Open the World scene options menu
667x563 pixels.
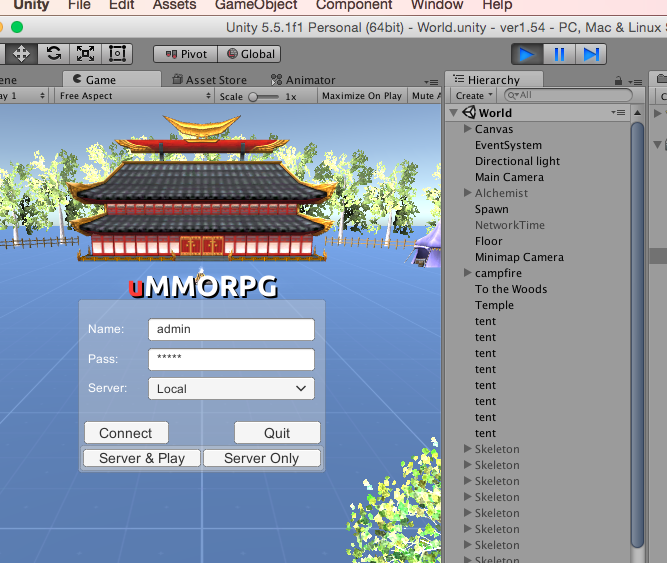click(x=618, y=113)
